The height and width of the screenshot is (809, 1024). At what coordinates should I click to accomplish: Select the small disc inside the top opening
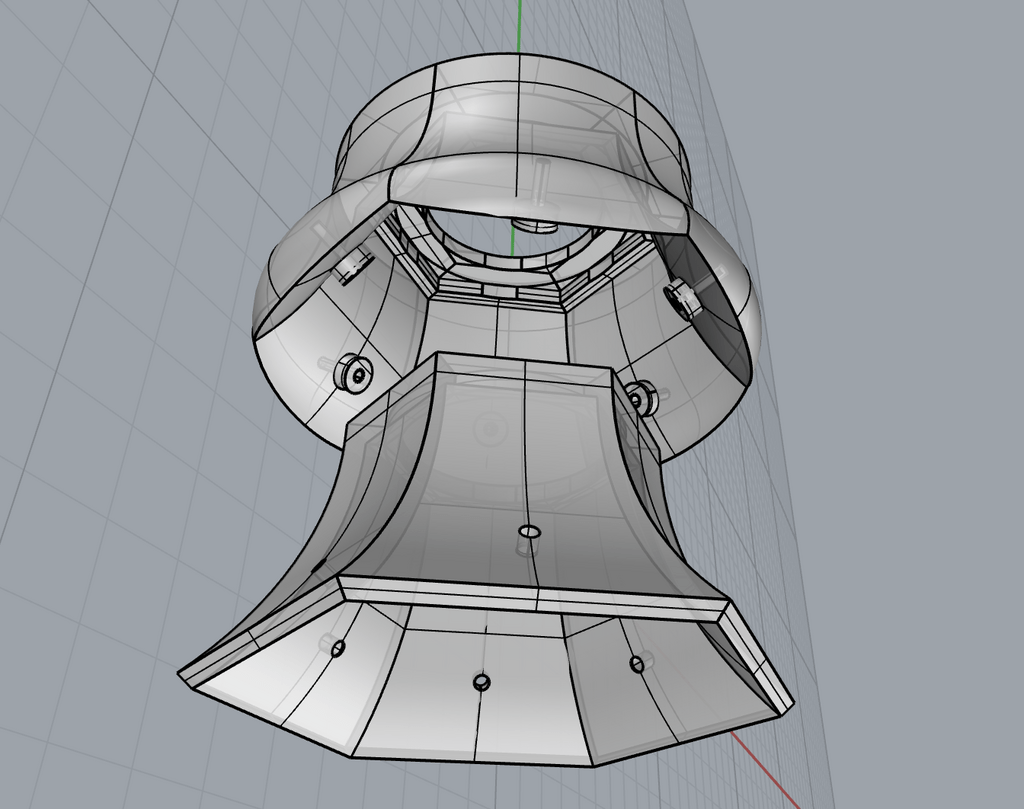533,226
